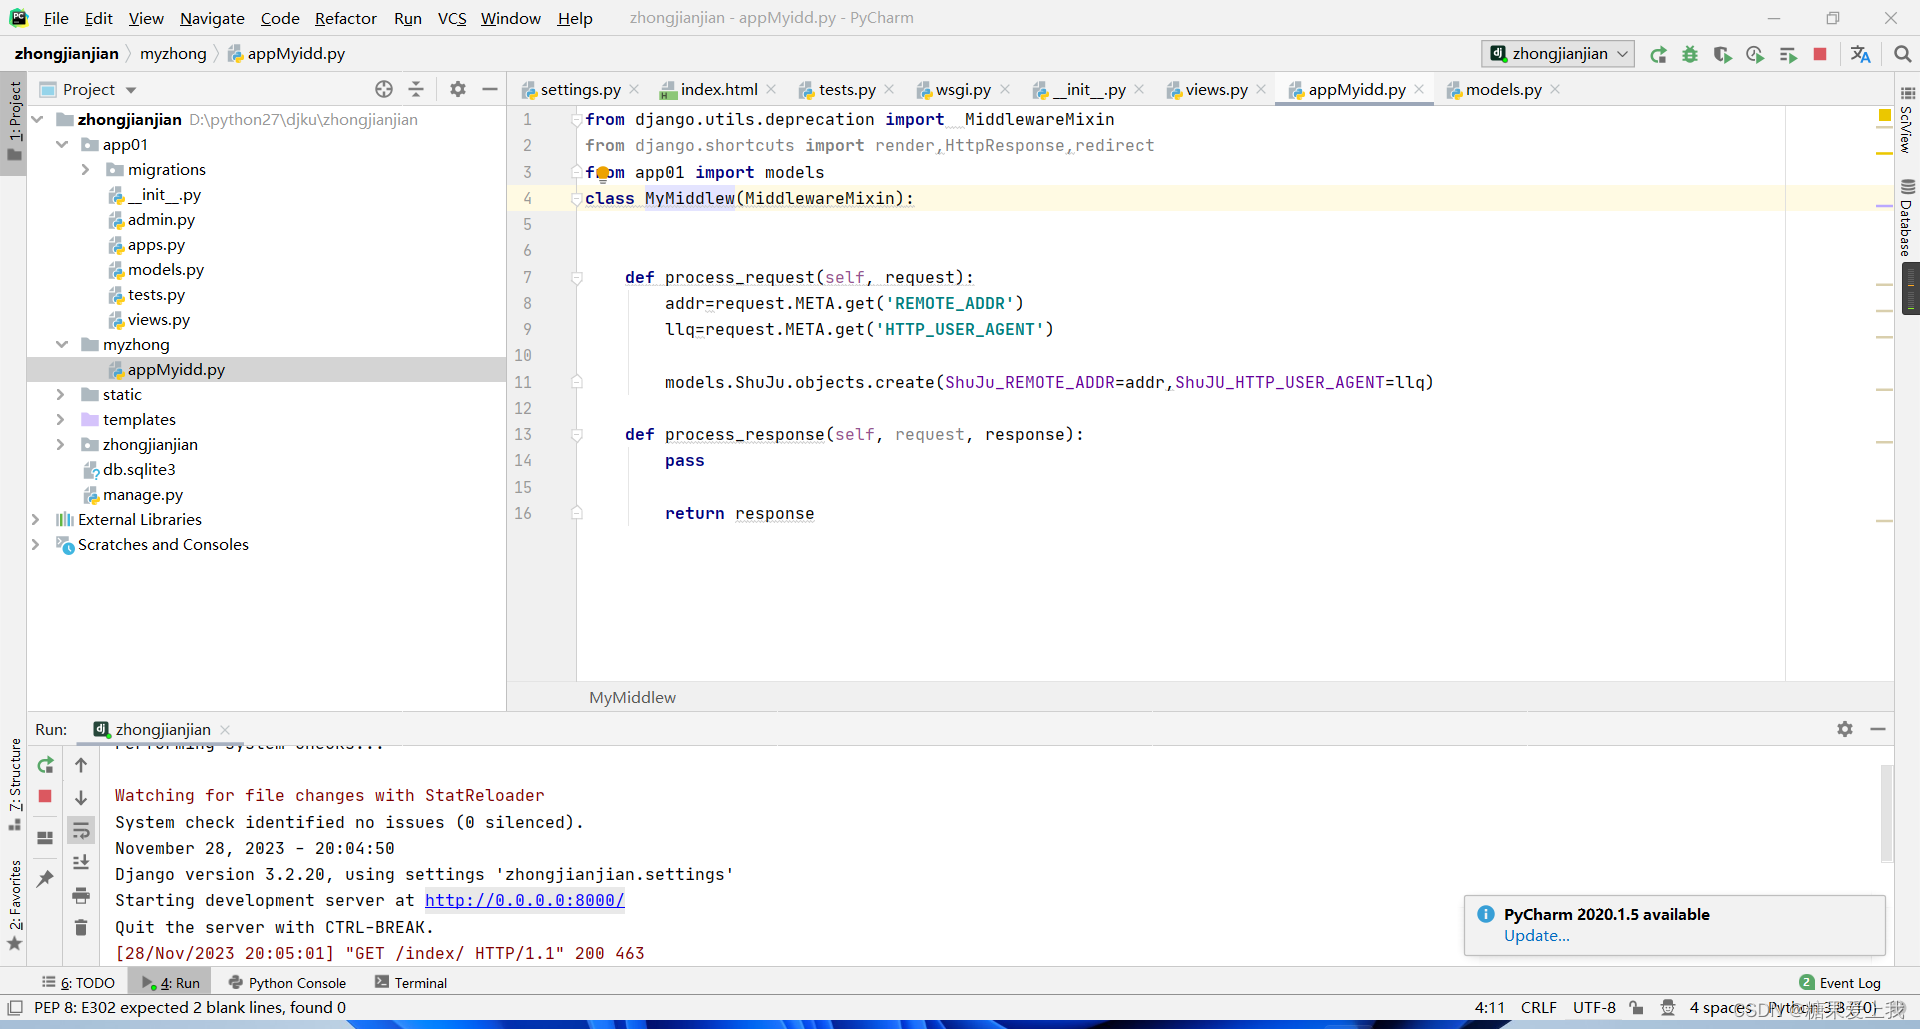Image resolution: width=1920 pixels, height=1029 pixels.
Task: Click restore layout icon in the Run panel
Action: (x=45, y=838)
